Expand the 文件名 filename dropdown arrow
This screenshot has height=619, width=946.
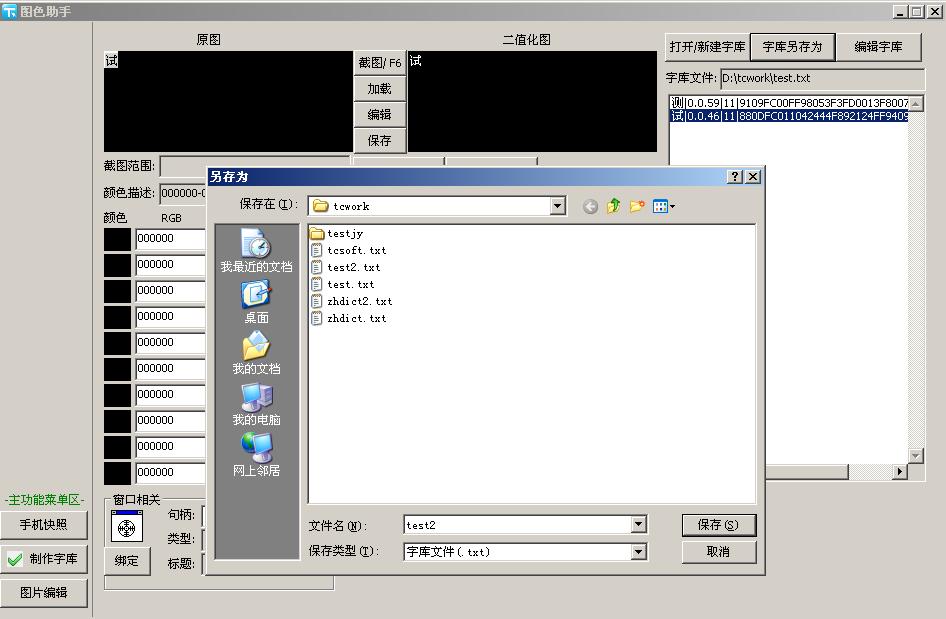639,524
